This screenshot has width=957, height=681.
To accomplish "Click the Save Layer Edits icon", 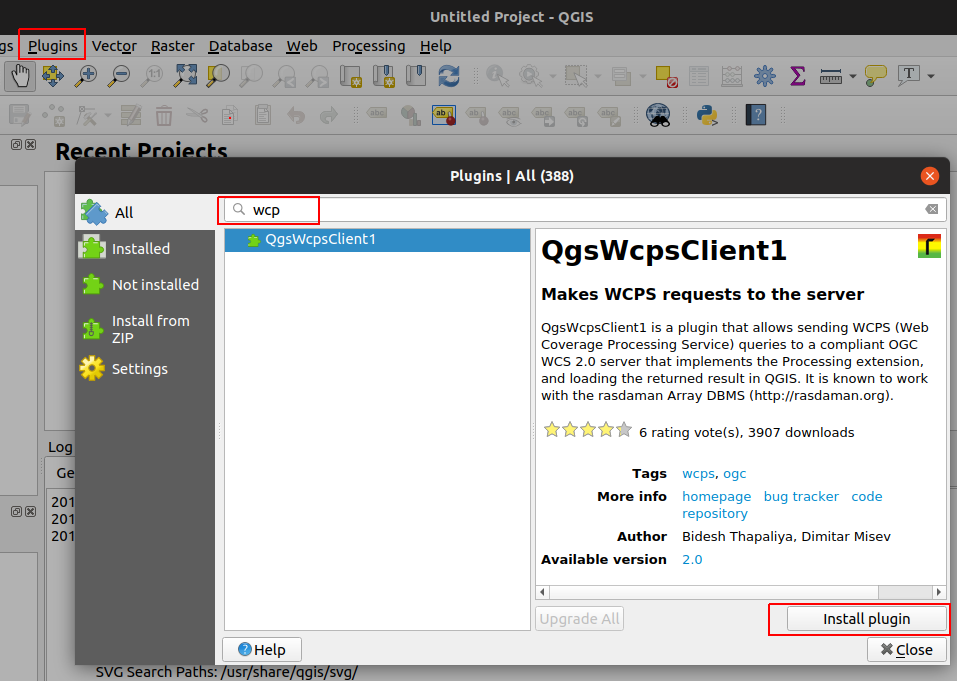I will tap(20, 115).
